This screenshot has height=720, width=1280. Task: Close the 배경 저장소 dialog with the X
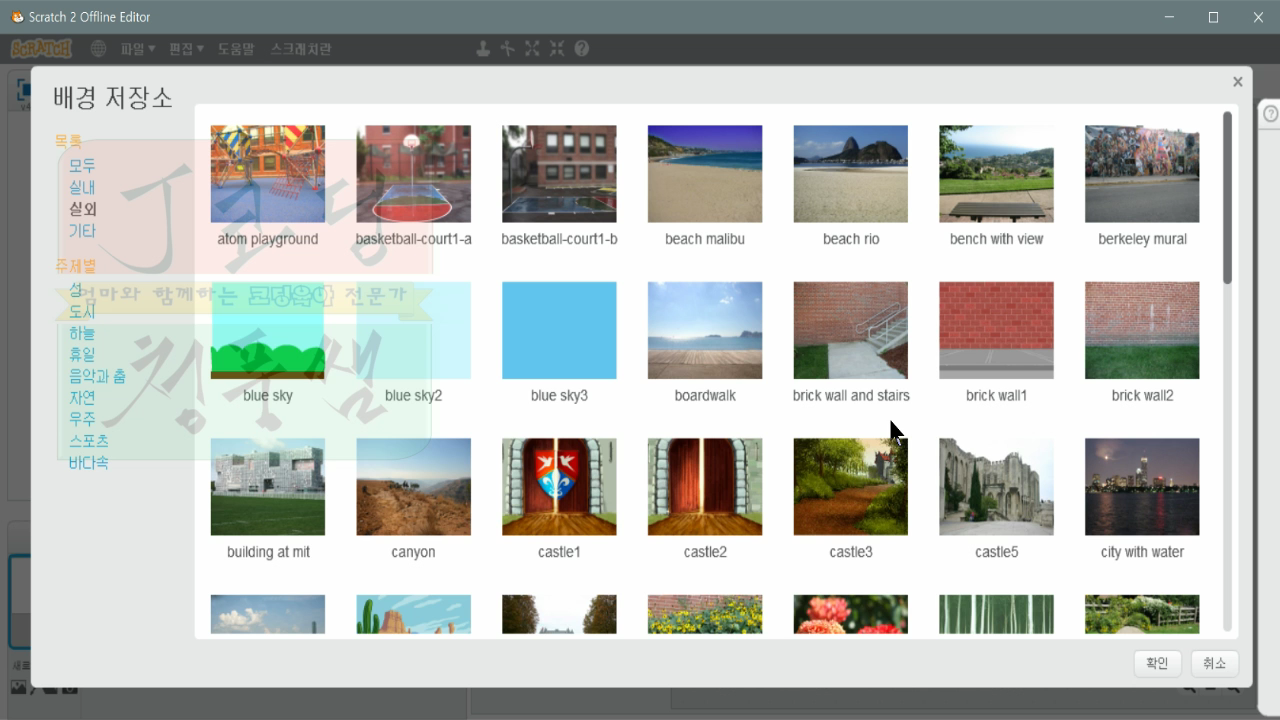[1238, 82]
